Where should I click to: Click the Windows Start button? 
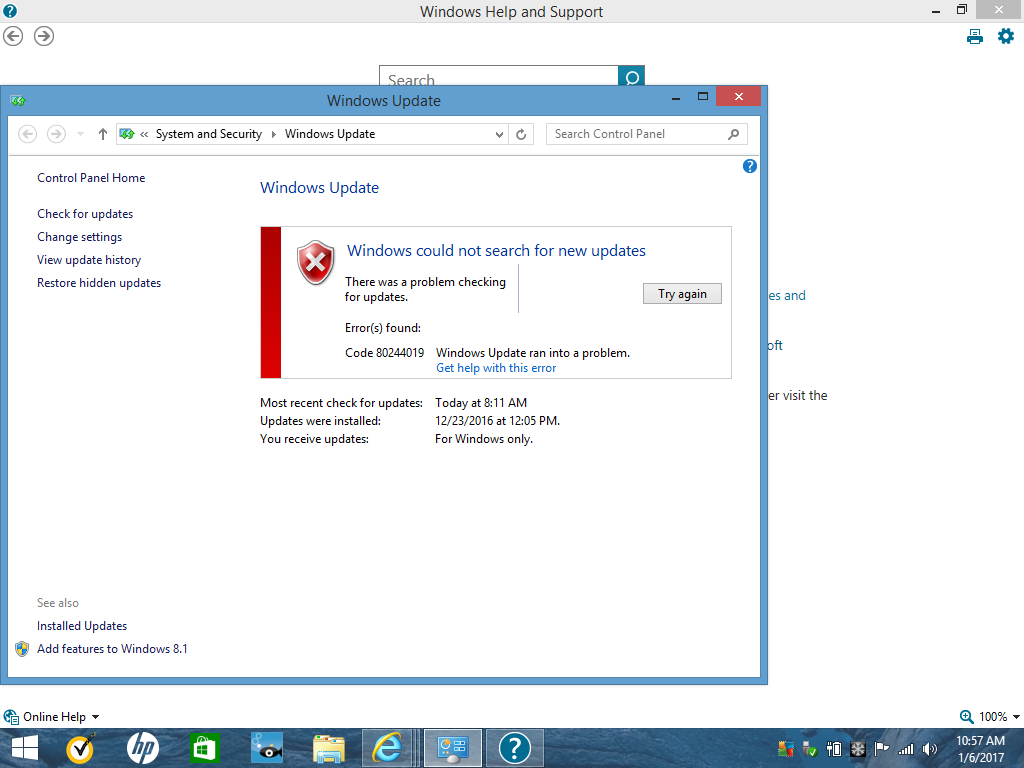point(25,748)
